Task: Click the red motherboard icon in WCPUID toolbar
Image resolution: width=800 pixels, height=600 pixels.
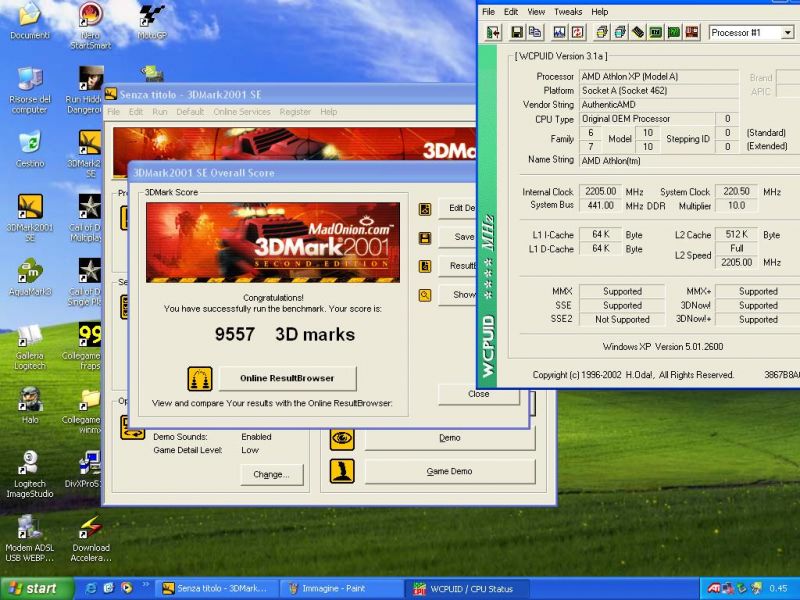Action: tap(692, 33)
